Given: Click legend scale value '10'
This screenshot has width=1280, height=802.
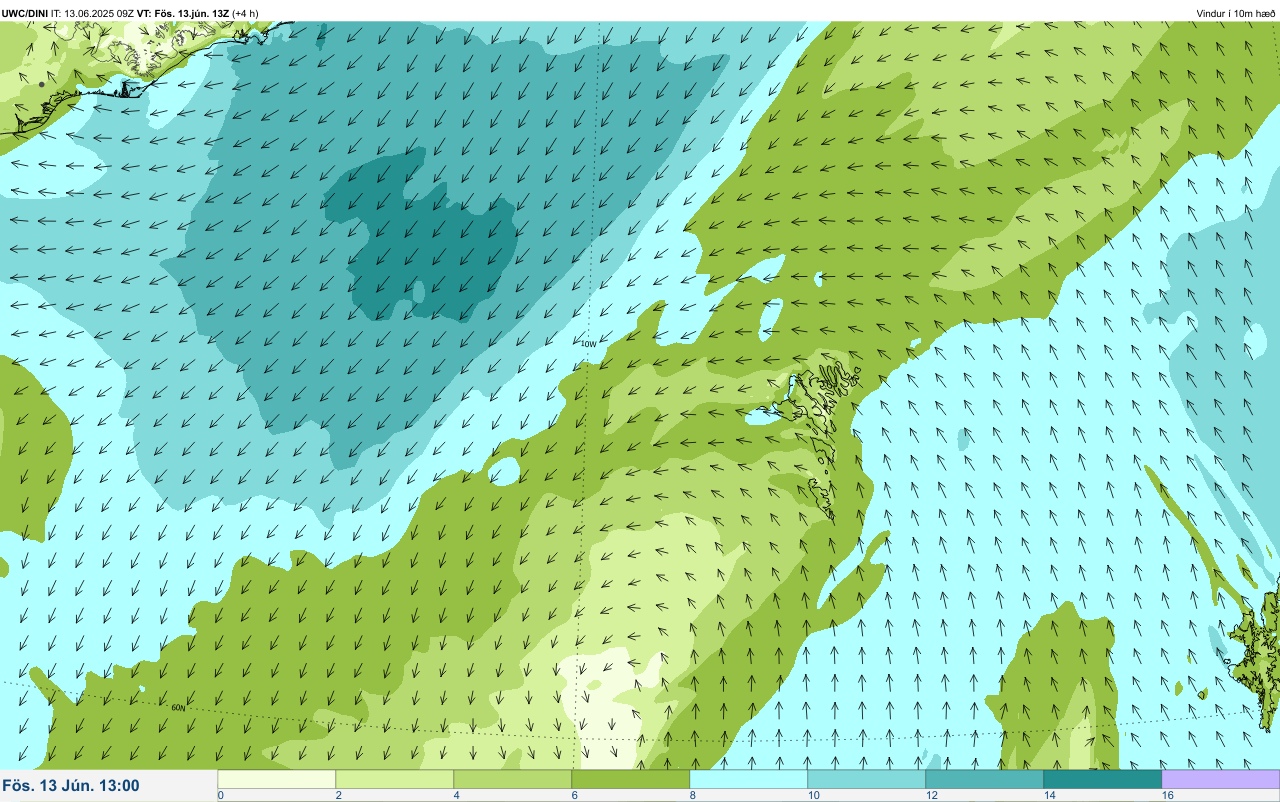Looking at the screenshot, I should coord(814,795).
